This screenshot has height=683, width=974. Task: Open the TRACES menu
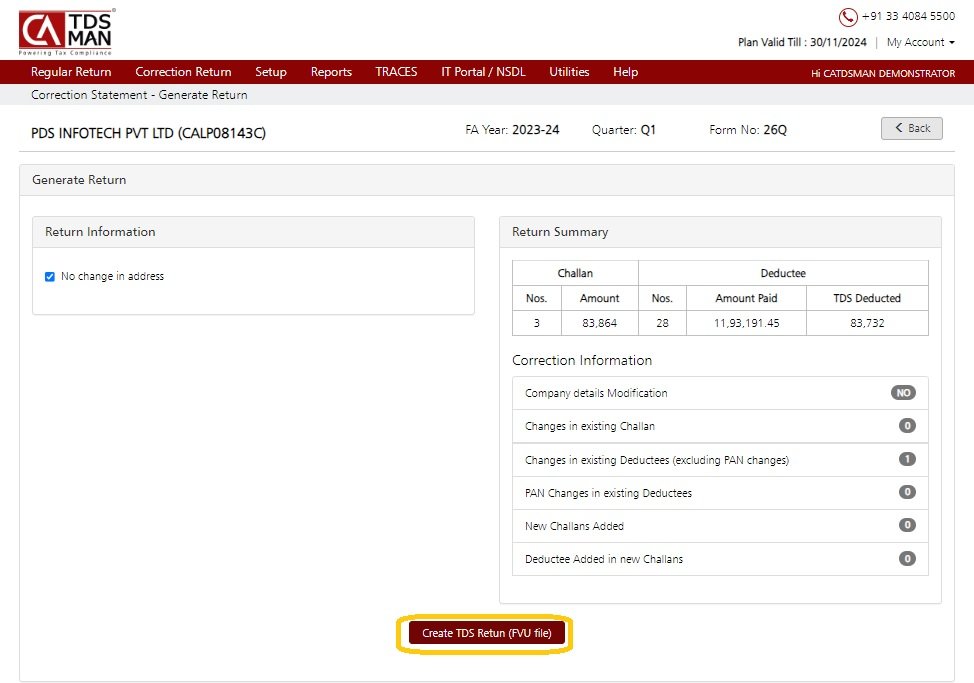coord(396,72)
